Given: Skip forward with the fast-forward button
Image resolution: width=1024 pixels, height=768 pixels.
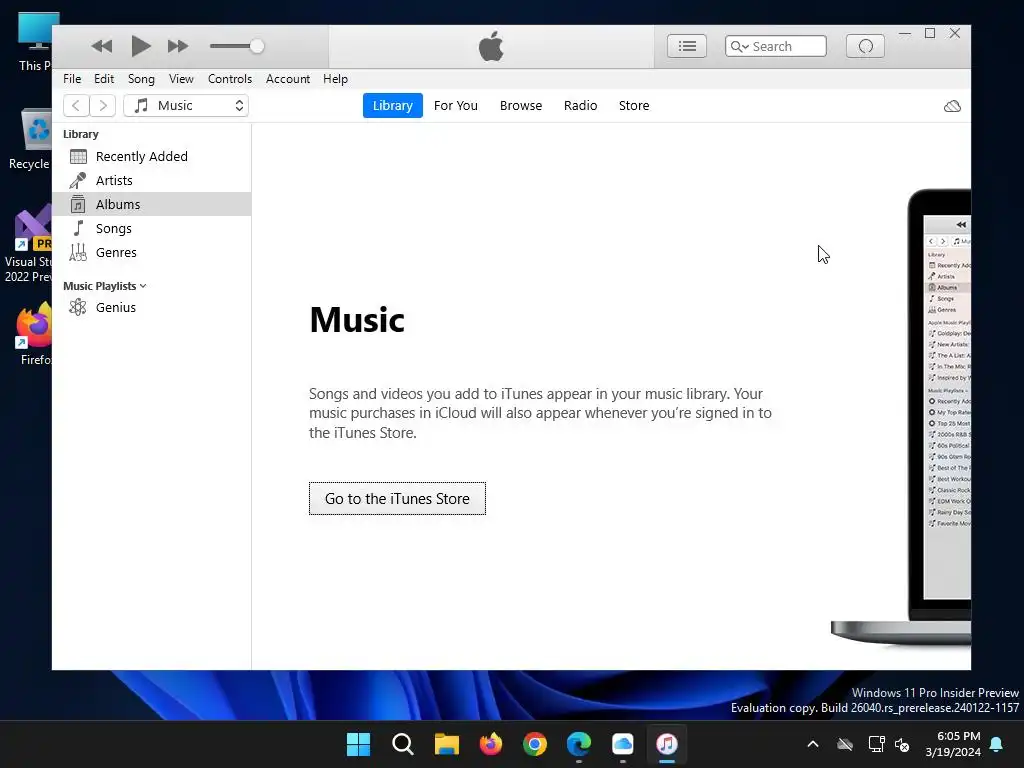Looking at the screenshot, I should [x=178, y=46].
